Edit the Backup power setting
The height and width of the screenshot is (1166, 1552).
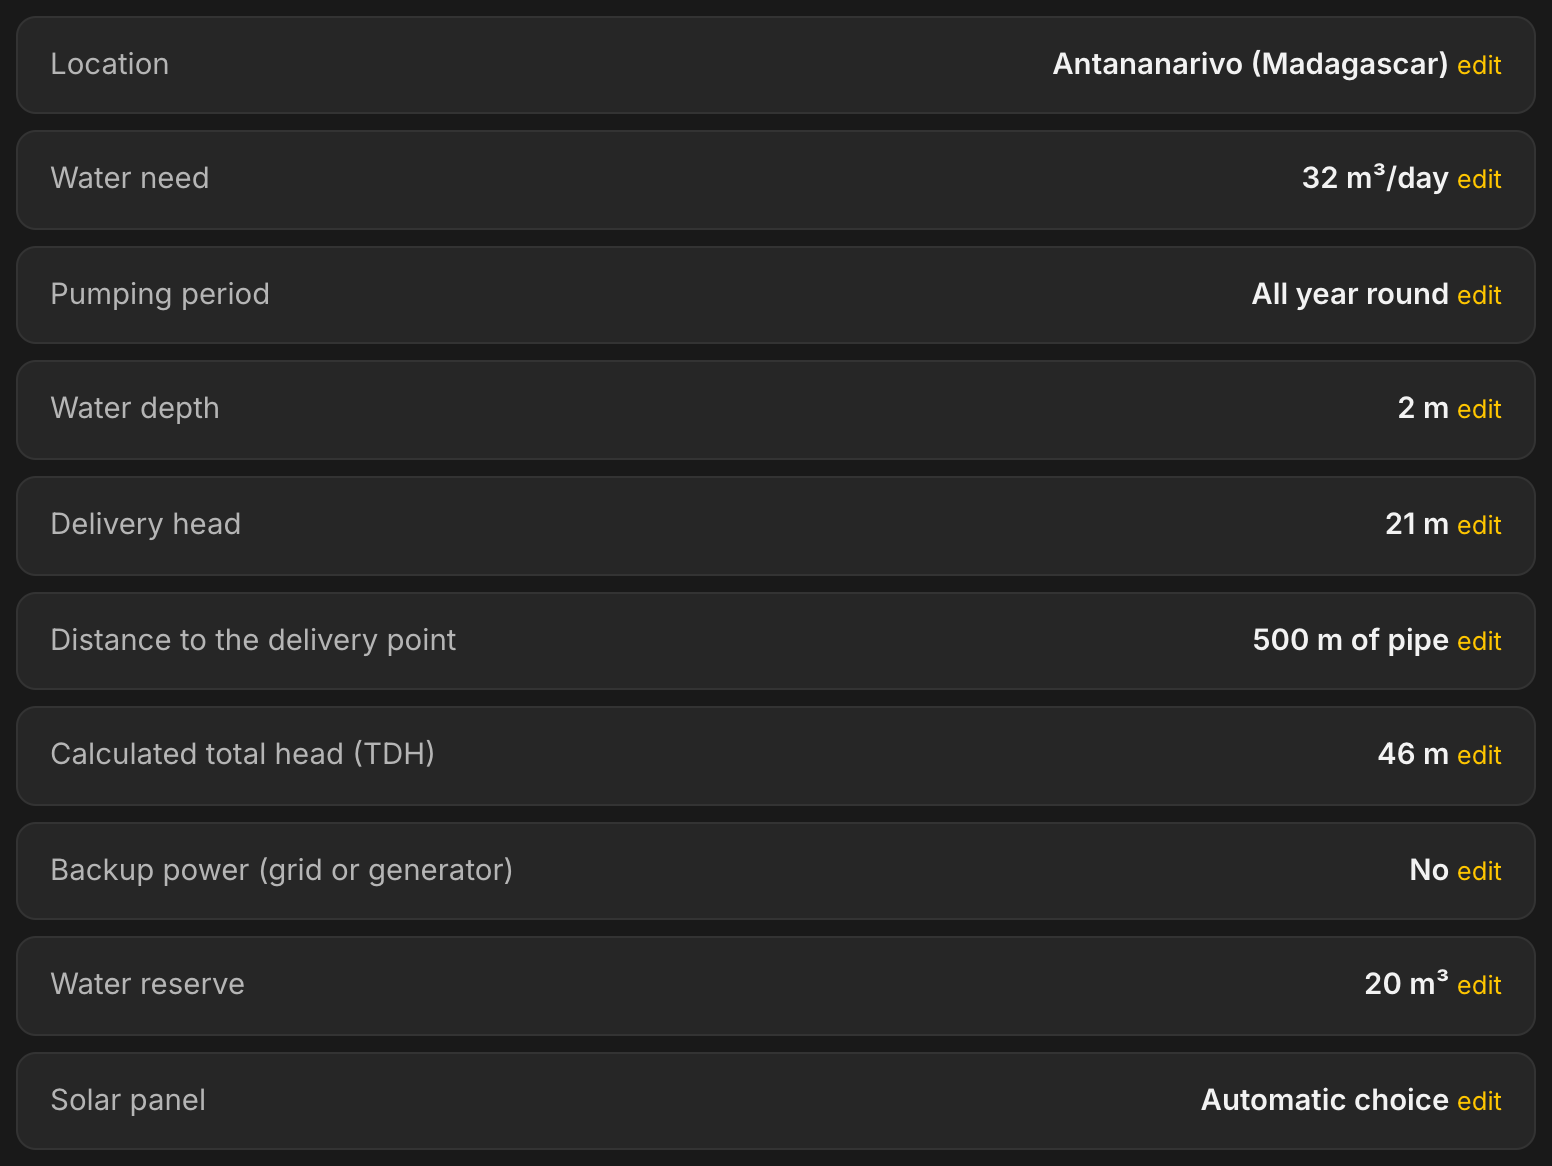point(1479,871)
